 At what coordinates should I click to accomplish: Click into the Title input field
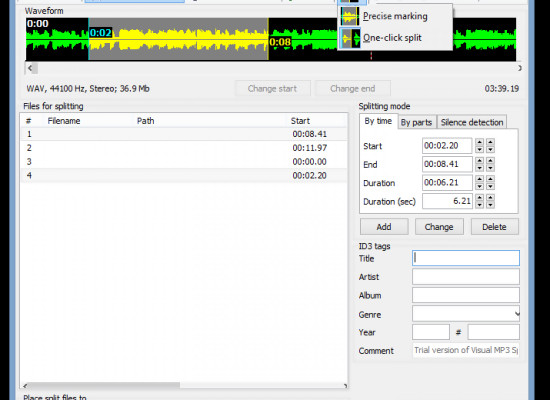point(466,258)
